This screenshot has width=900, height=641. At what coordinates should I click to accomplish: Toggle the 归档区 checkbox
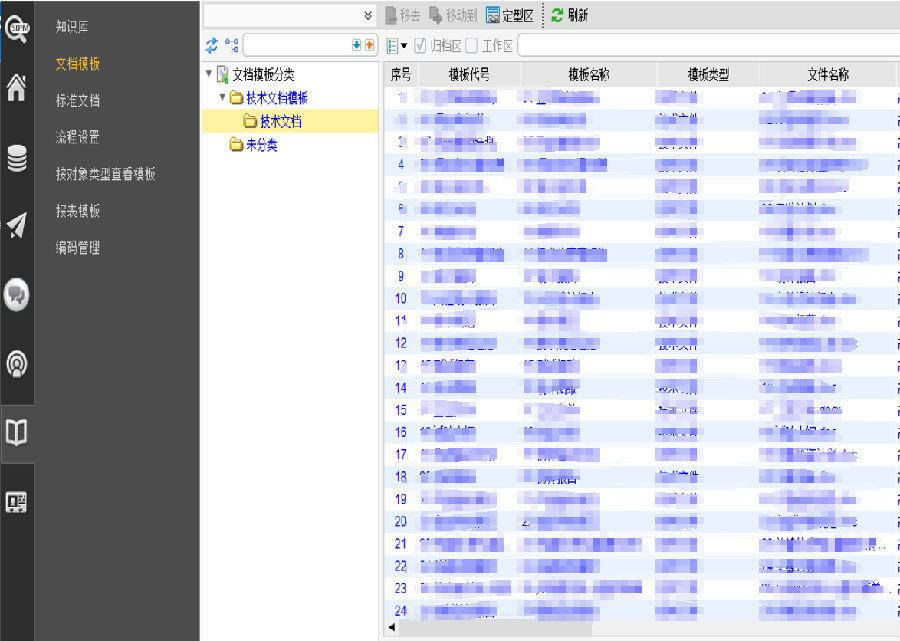point(421,46)
